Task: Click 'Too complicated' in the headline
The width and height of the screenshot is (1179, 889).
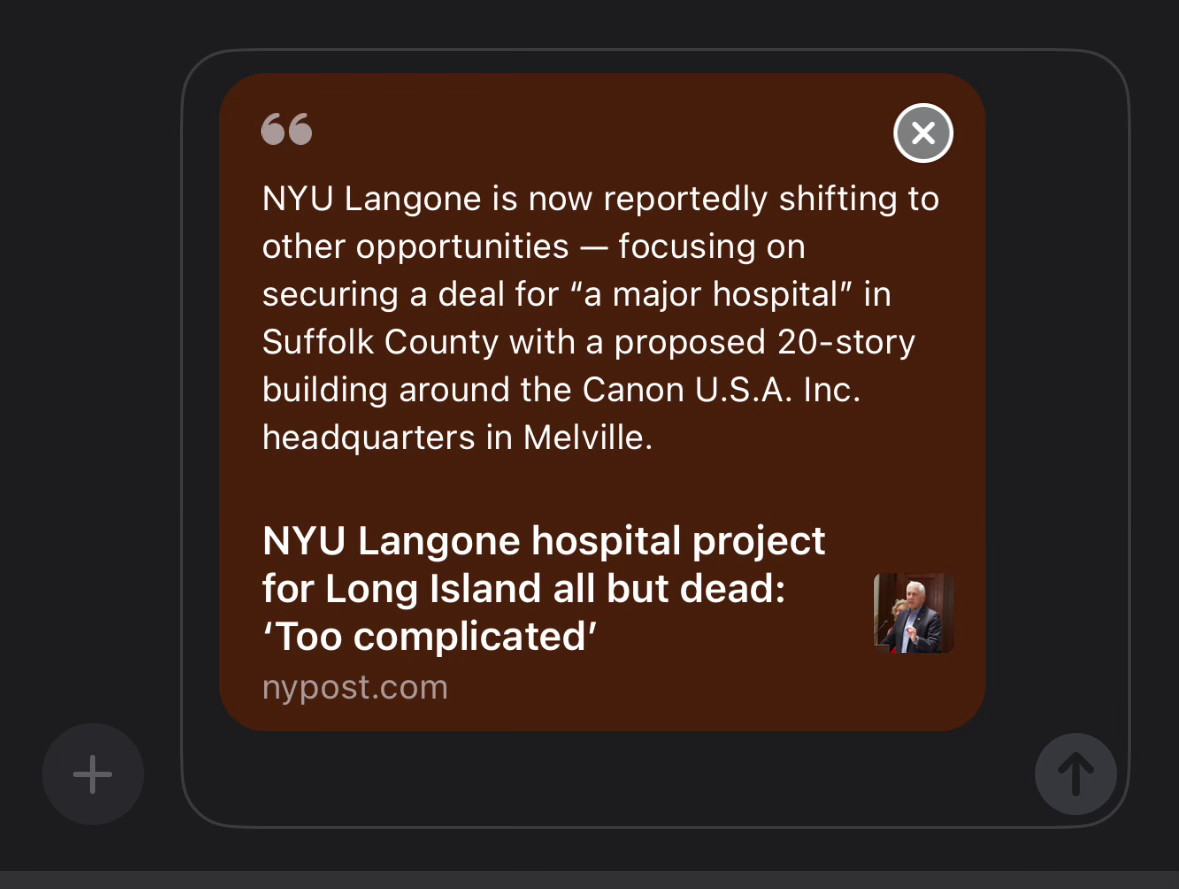Action: [429, 636]
